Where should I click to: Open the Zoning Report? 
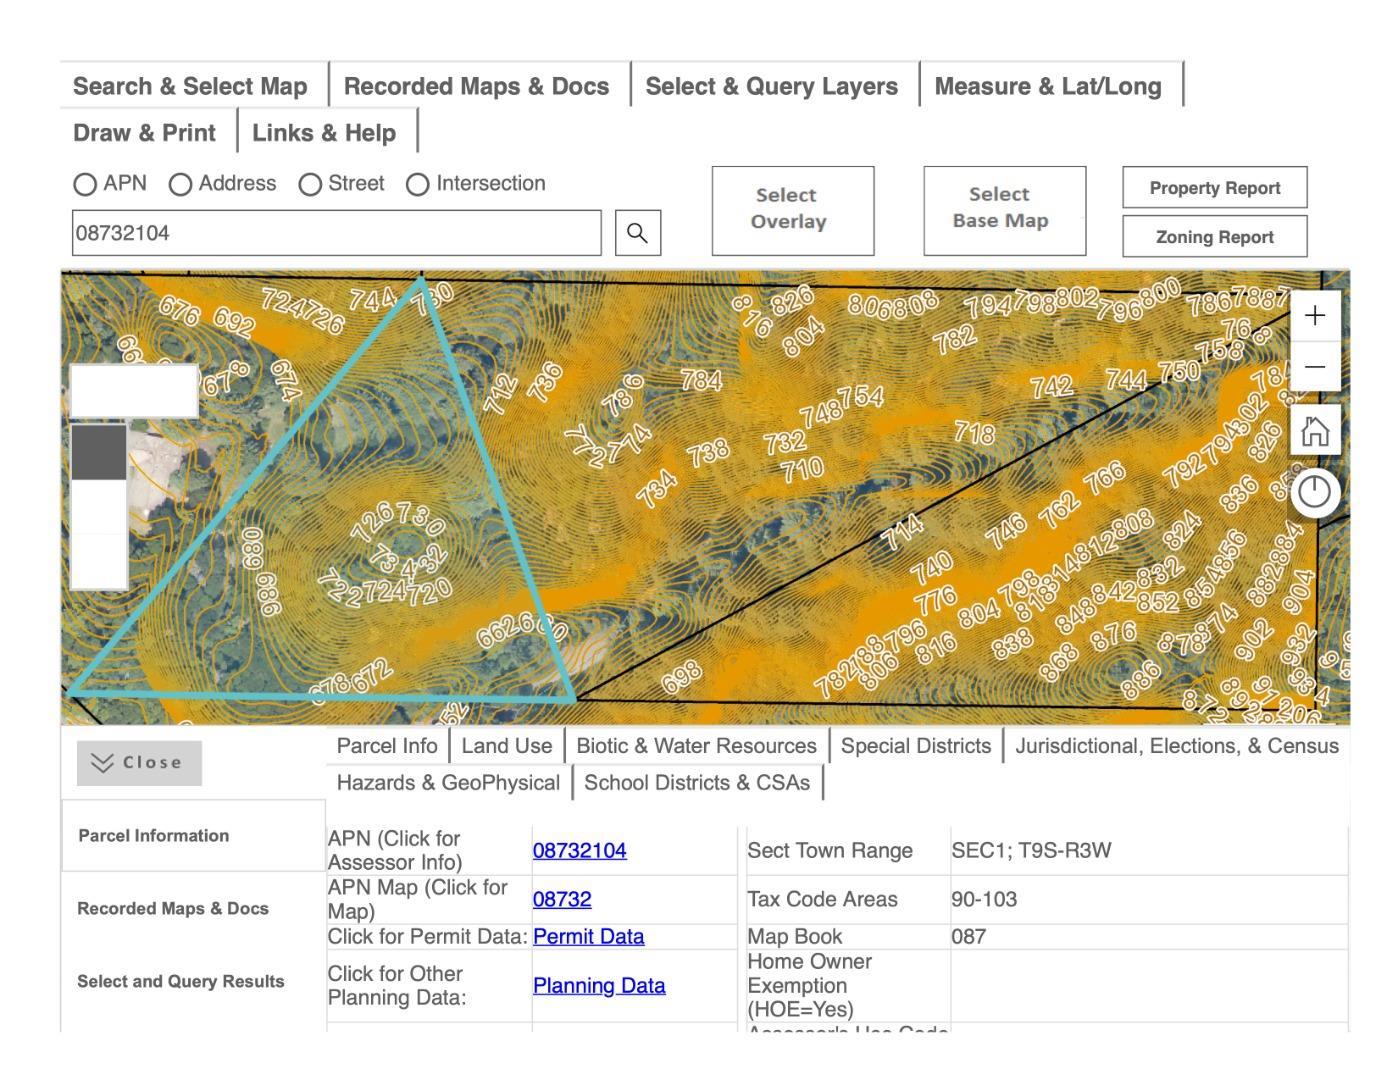(1214, 237)
